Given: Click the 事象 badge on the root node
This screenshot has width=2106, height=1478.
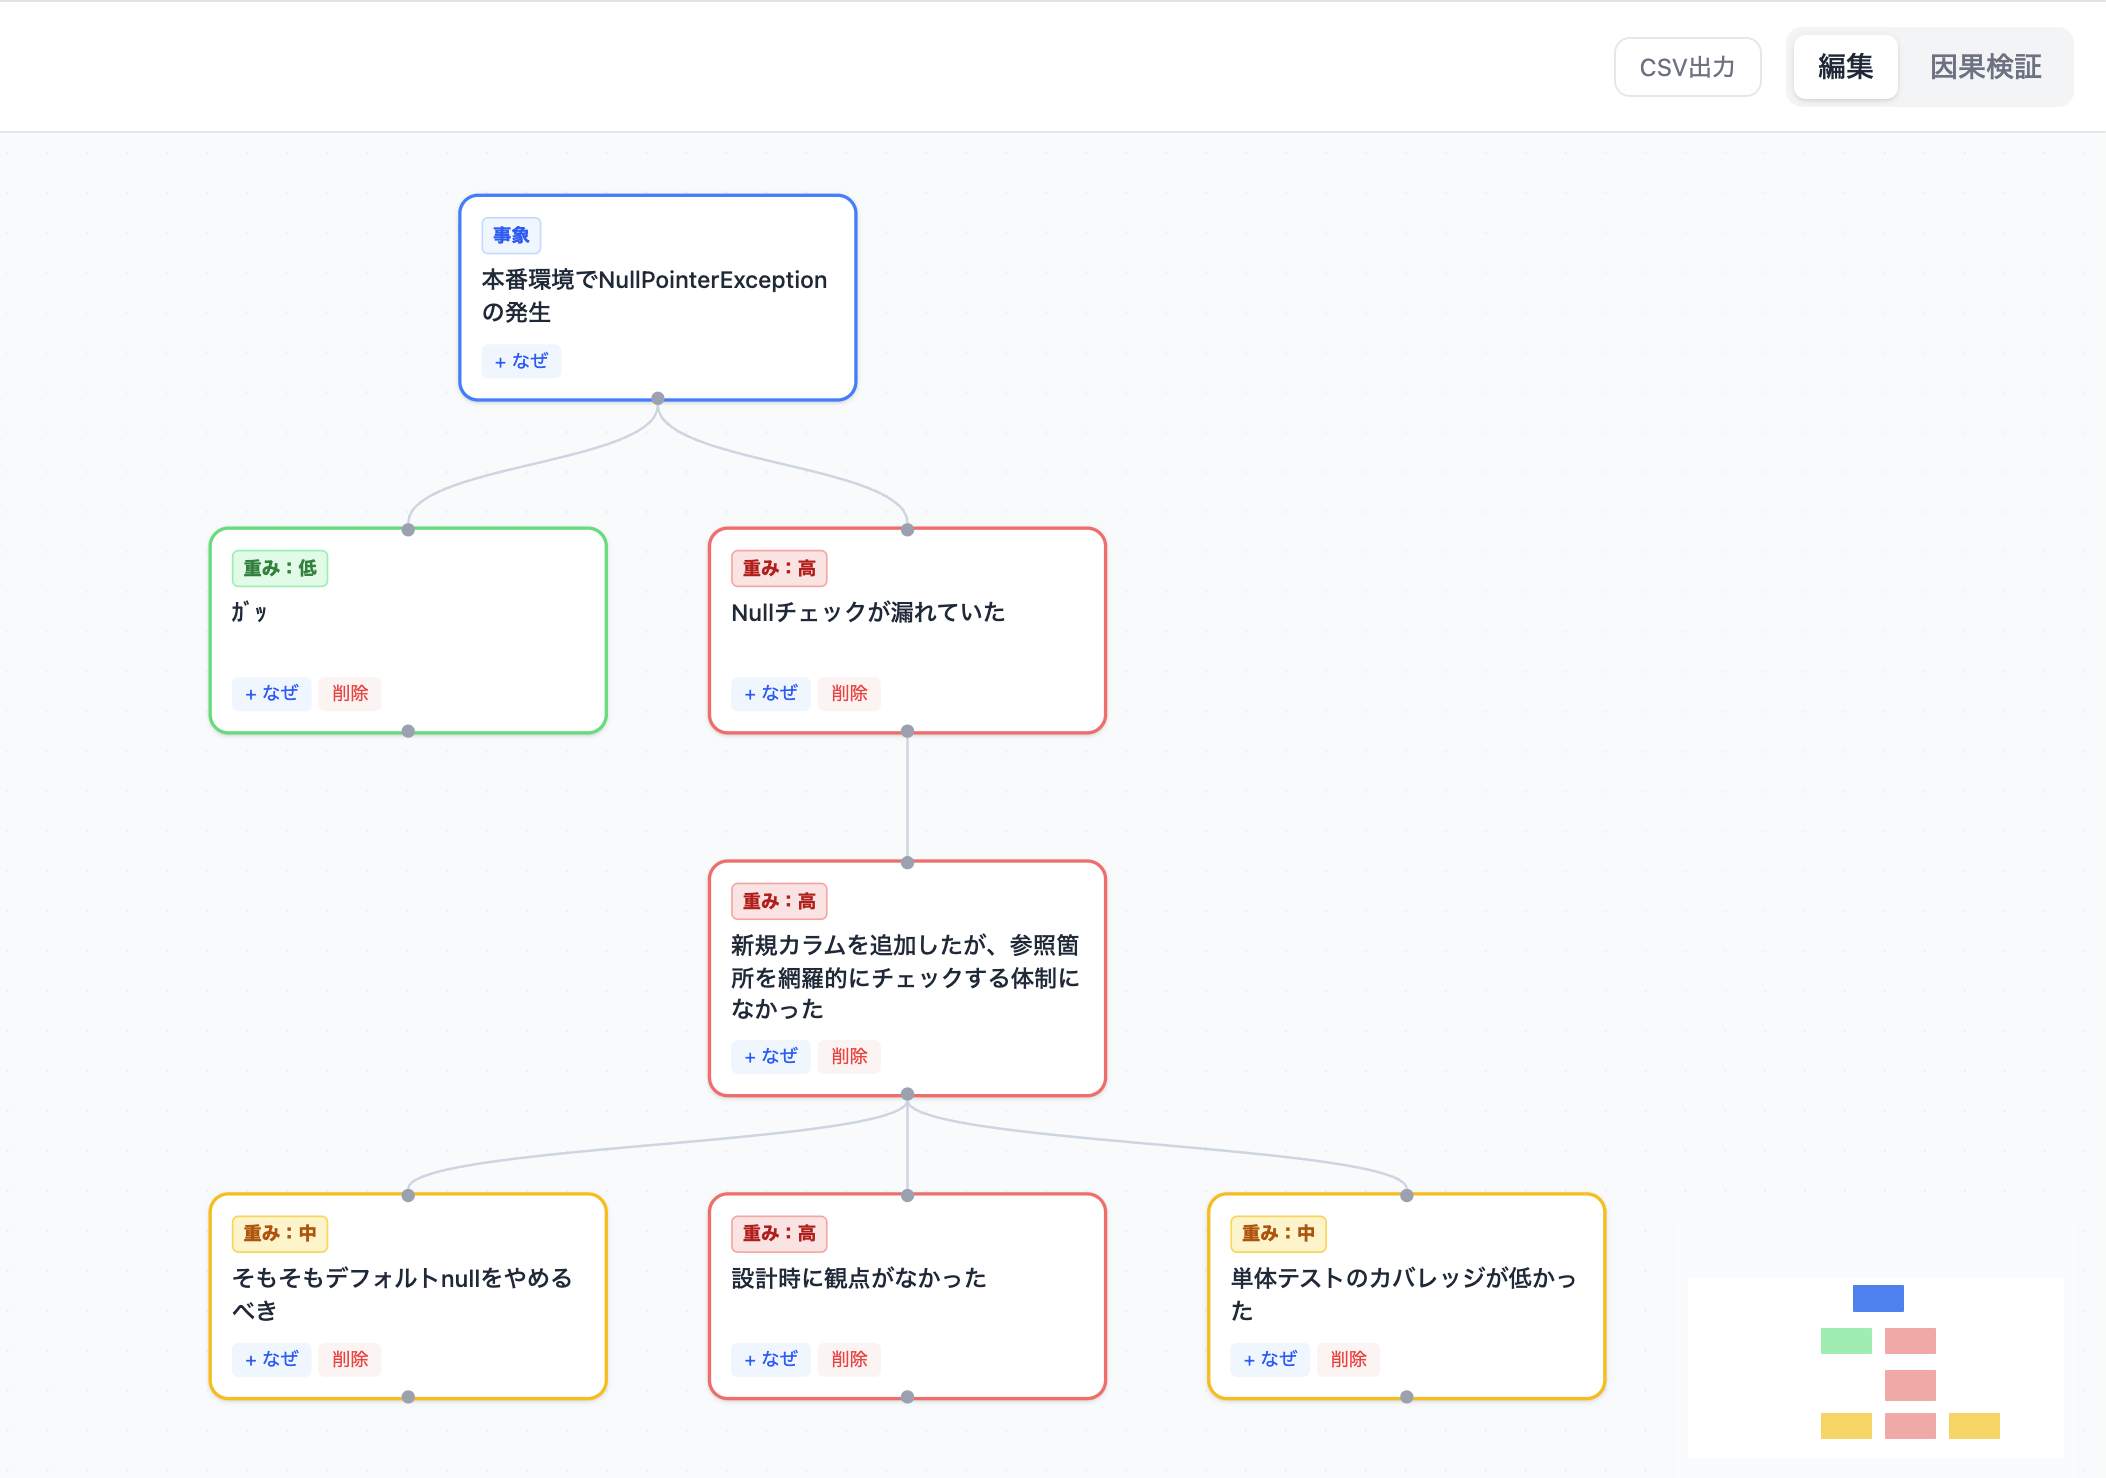Looking at the screenshot, I should [x=511, y=235].
